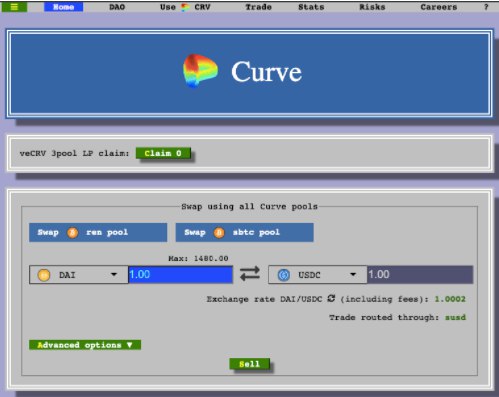Click the exchange rate refresh icon
Image resolution: width=499 pixels, height=397 pixels.
(x=331, y=298)
